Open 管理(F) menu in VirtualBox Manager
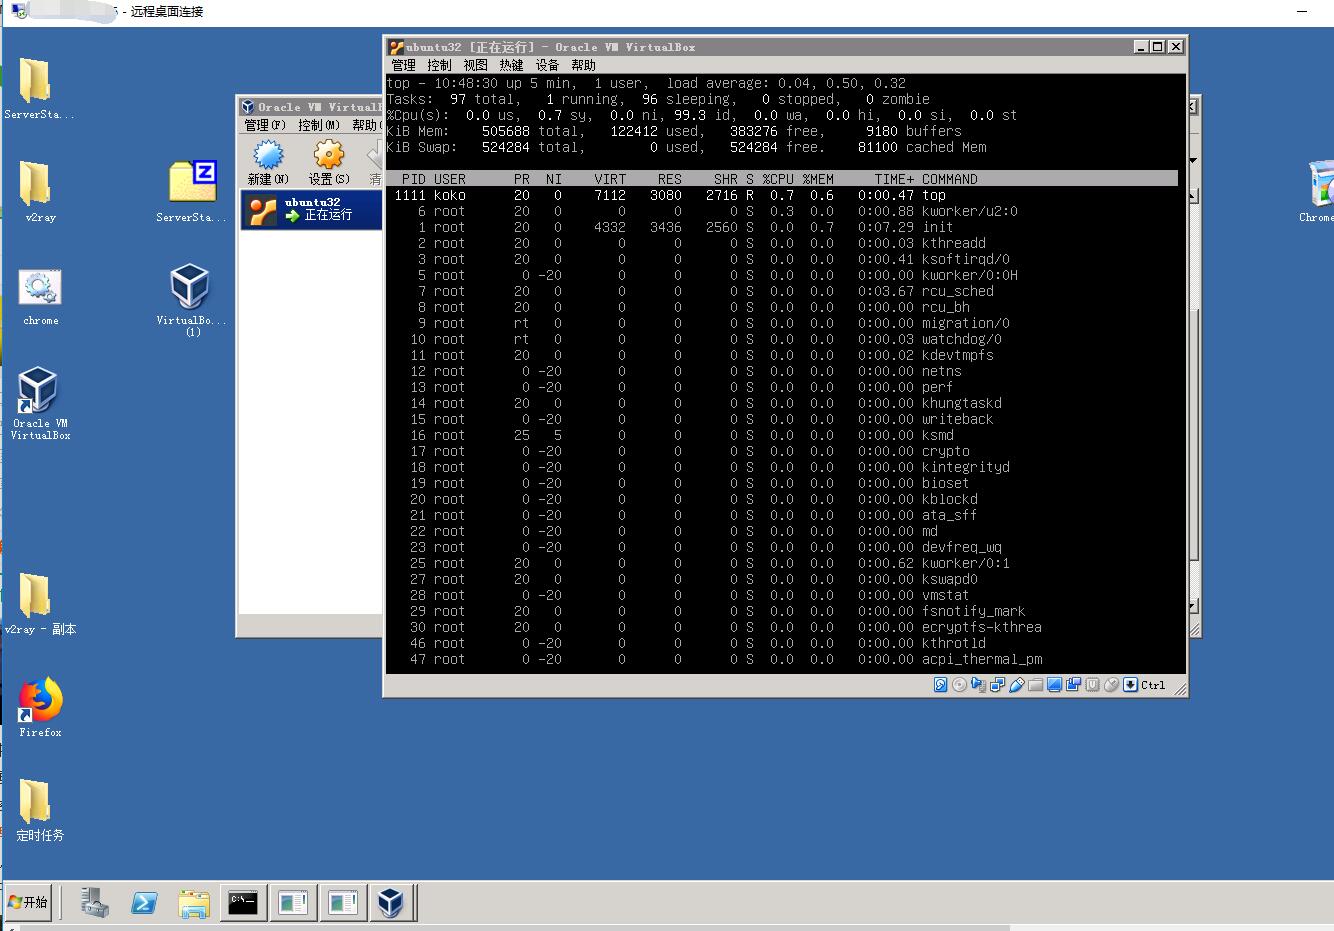Viewport: 1334px width, 931px height. coord(265,125)
